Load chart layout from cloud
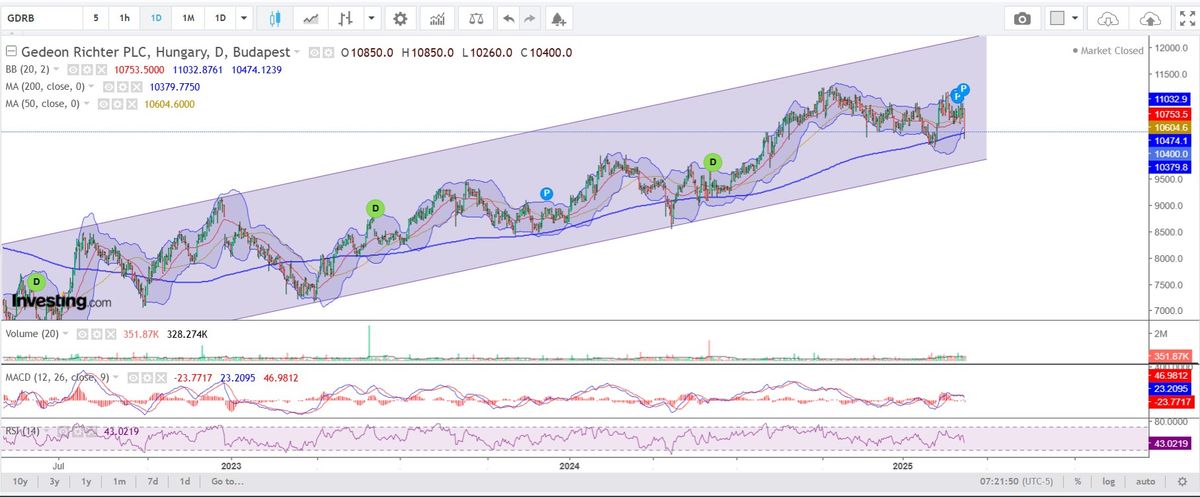 (1108, 19)
